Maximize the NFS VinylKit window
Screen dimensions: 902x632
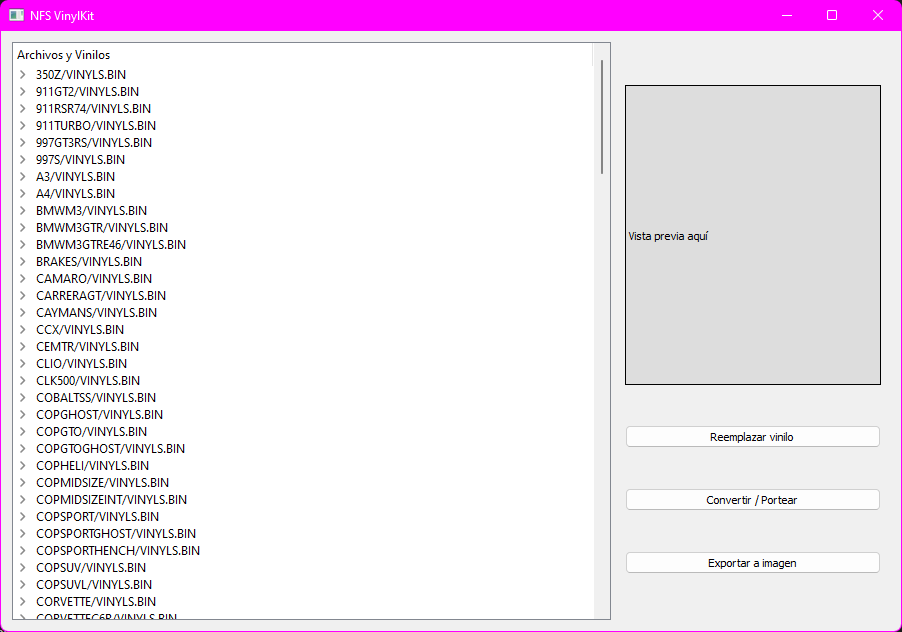[832, 16]
